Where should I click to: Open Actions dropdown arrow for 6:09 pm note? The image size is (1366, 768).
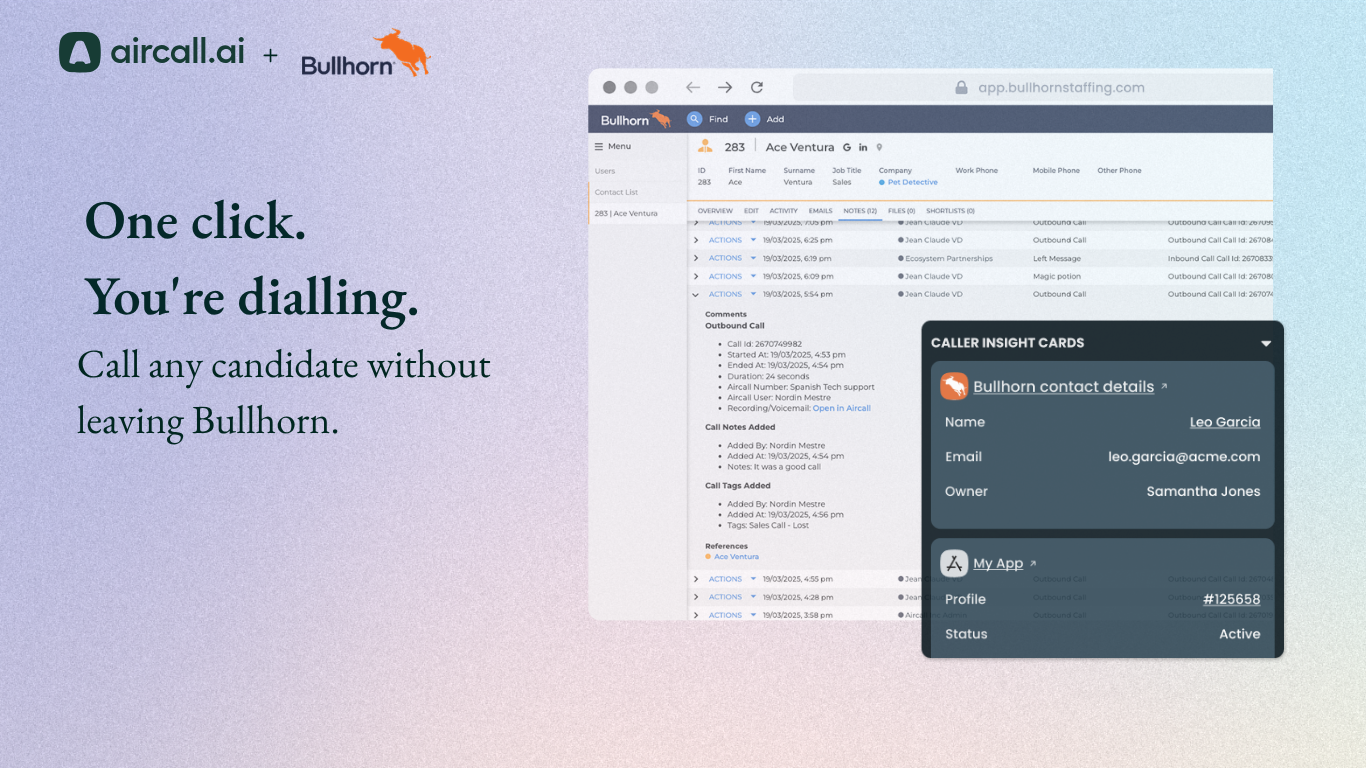tap(753, 276)
